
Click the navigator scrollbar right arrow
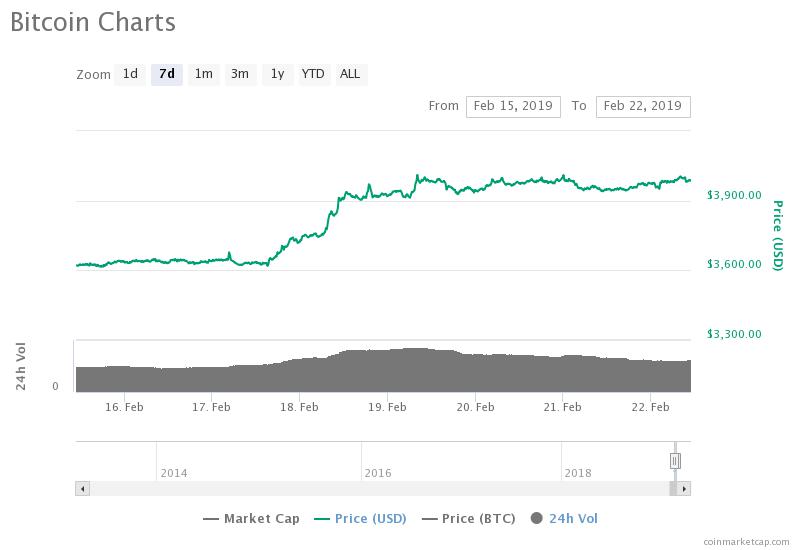click(684, 489)
